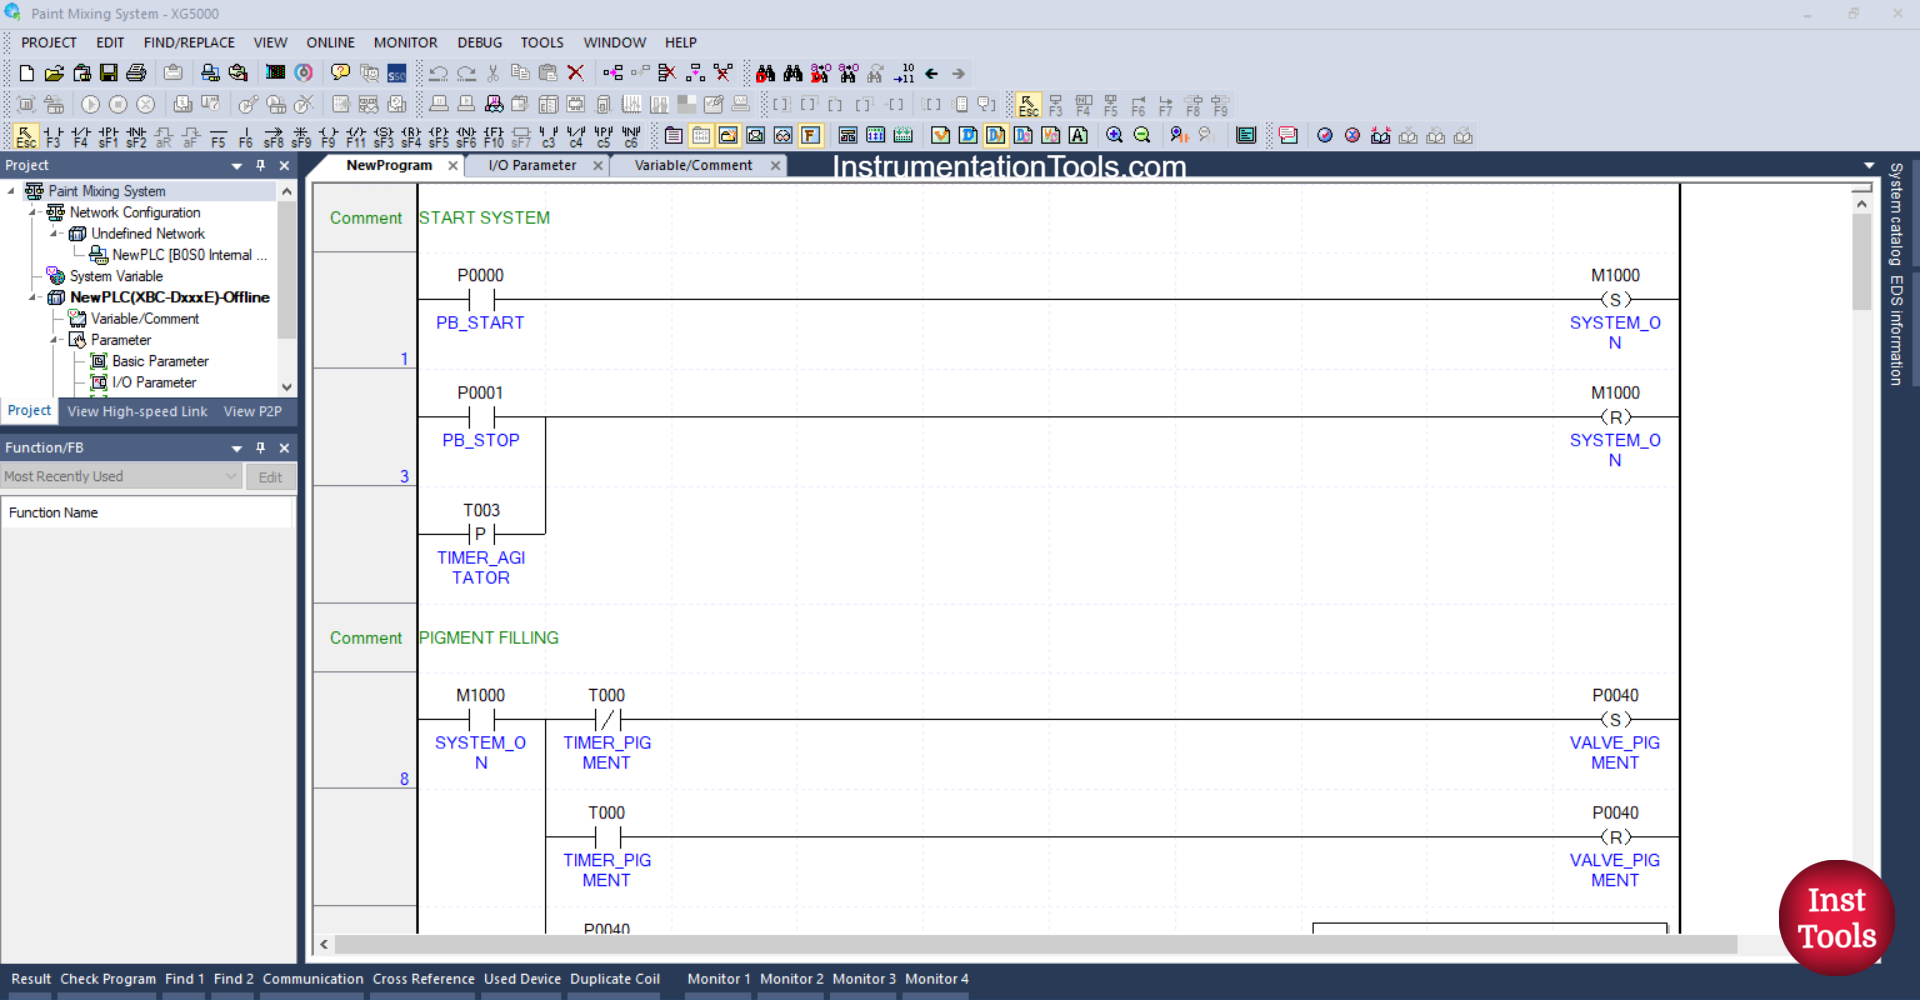Save the Paint Mixing System project

pyautogui.click(x=108, y=72)
